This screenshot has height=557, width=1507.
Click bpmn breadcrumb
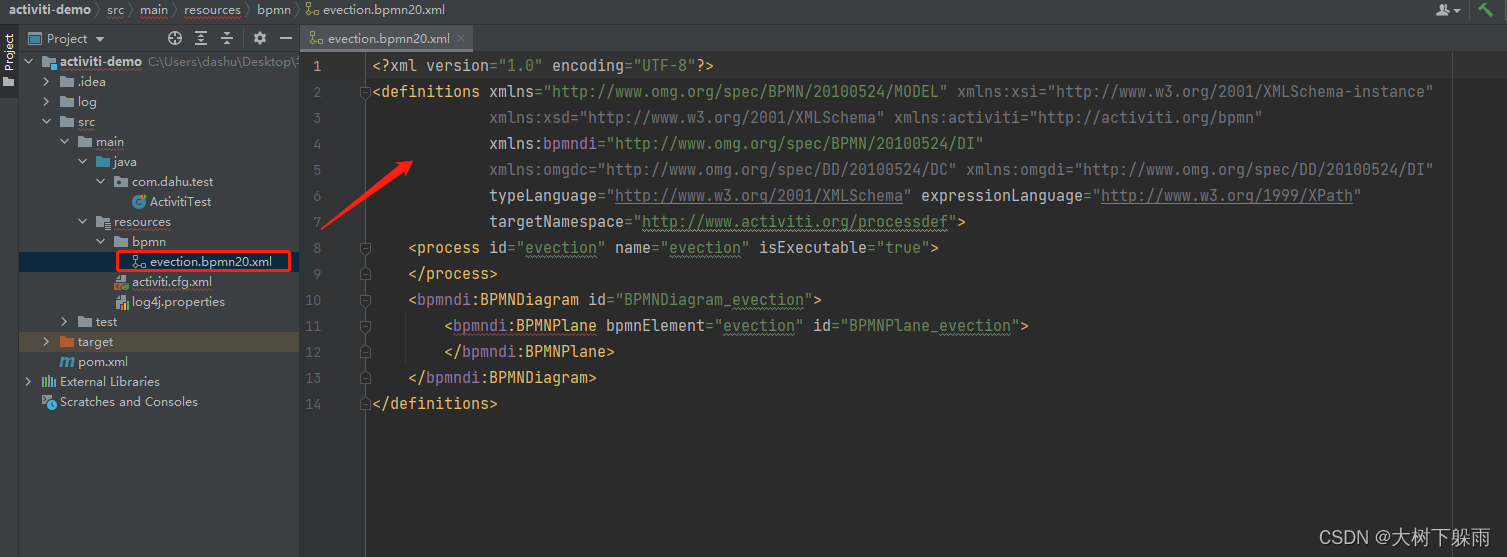coord(273,9)
